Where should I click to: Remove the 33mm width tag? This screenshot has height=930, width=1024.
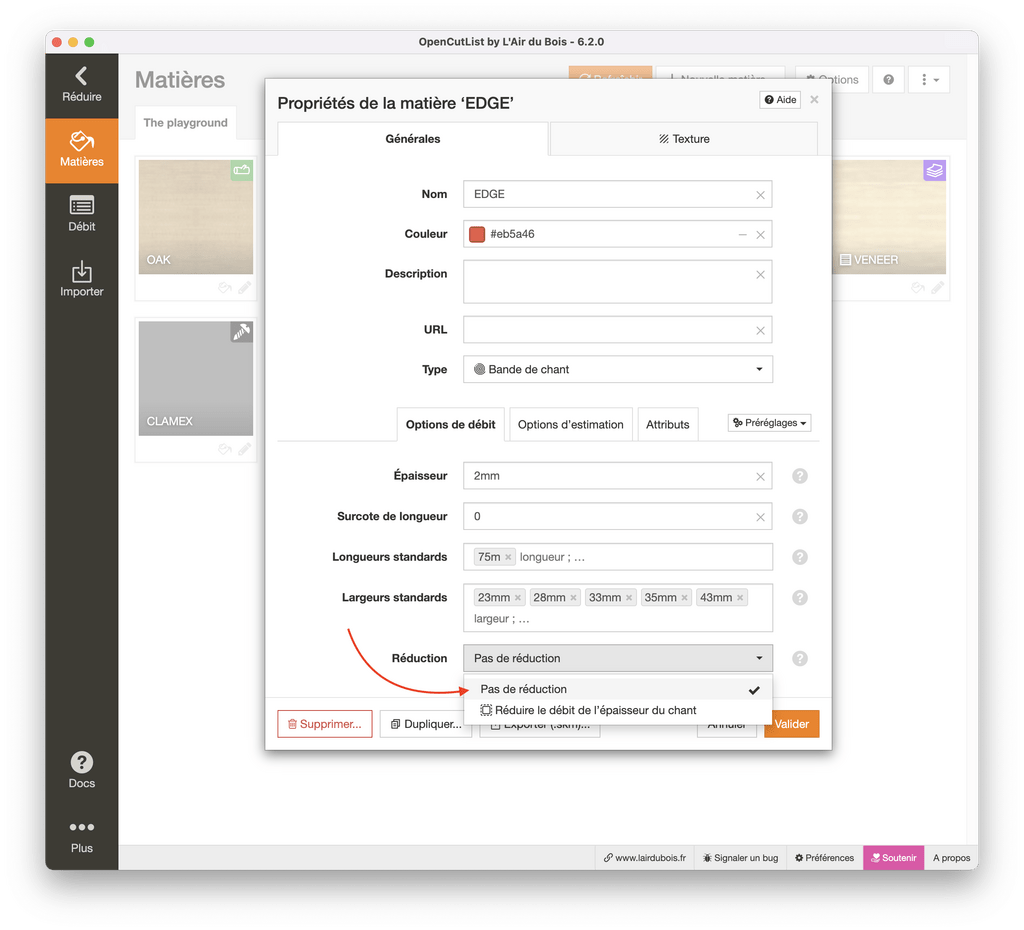coord(629,598)
